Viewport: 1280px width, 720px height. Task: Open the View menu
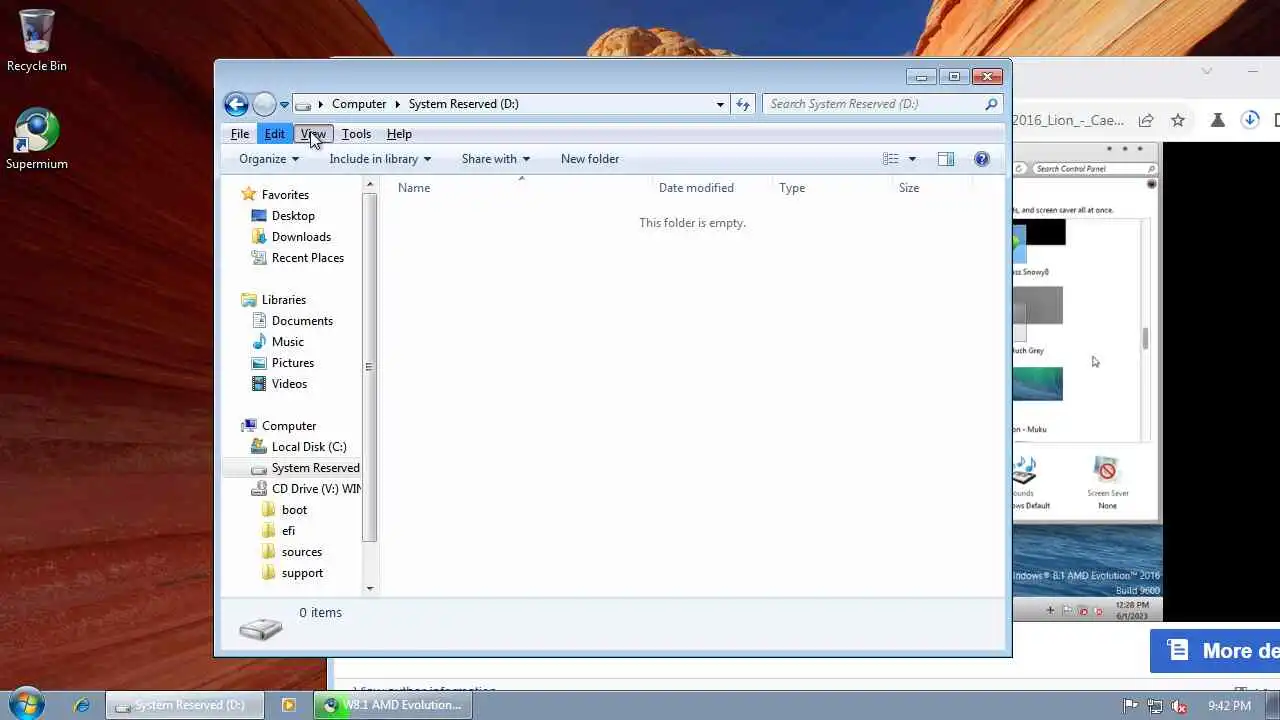(313, 134)
